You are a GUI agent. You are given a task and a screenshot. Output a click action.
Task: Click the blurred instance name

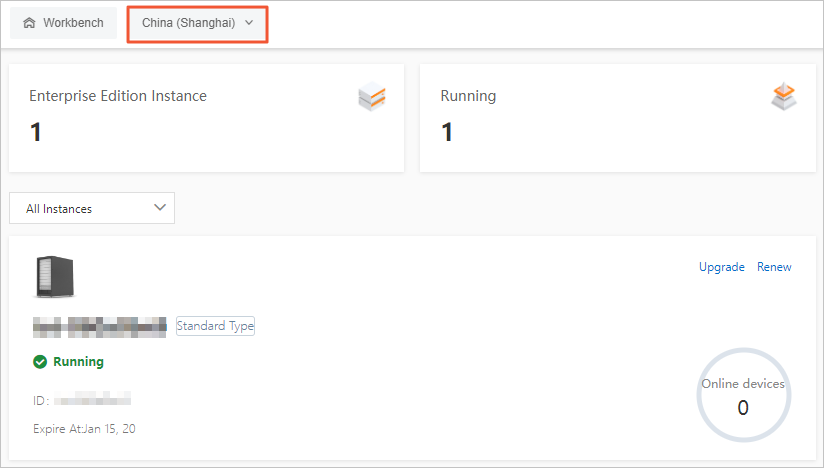[99, 326]
